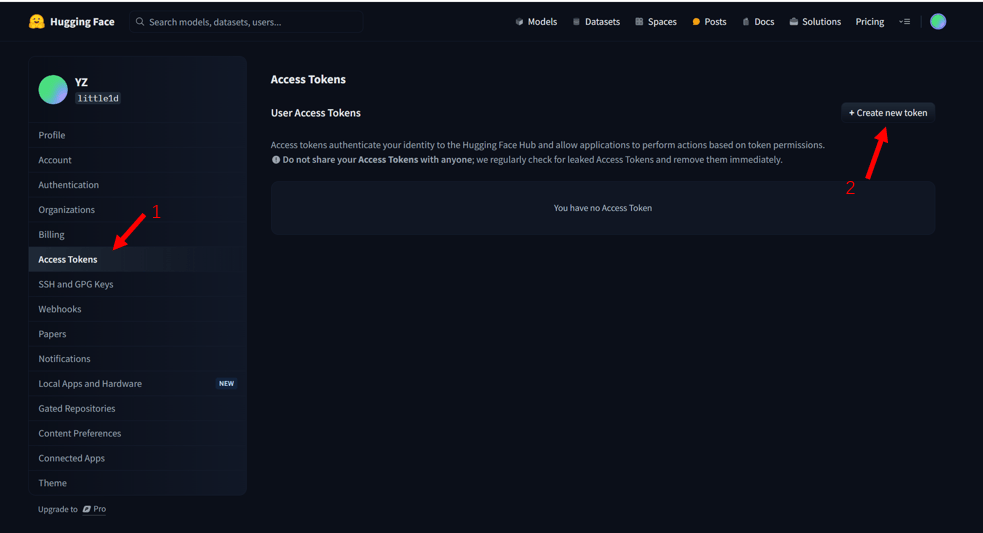Select SSH and GPG Keys in sidebar

76,284
